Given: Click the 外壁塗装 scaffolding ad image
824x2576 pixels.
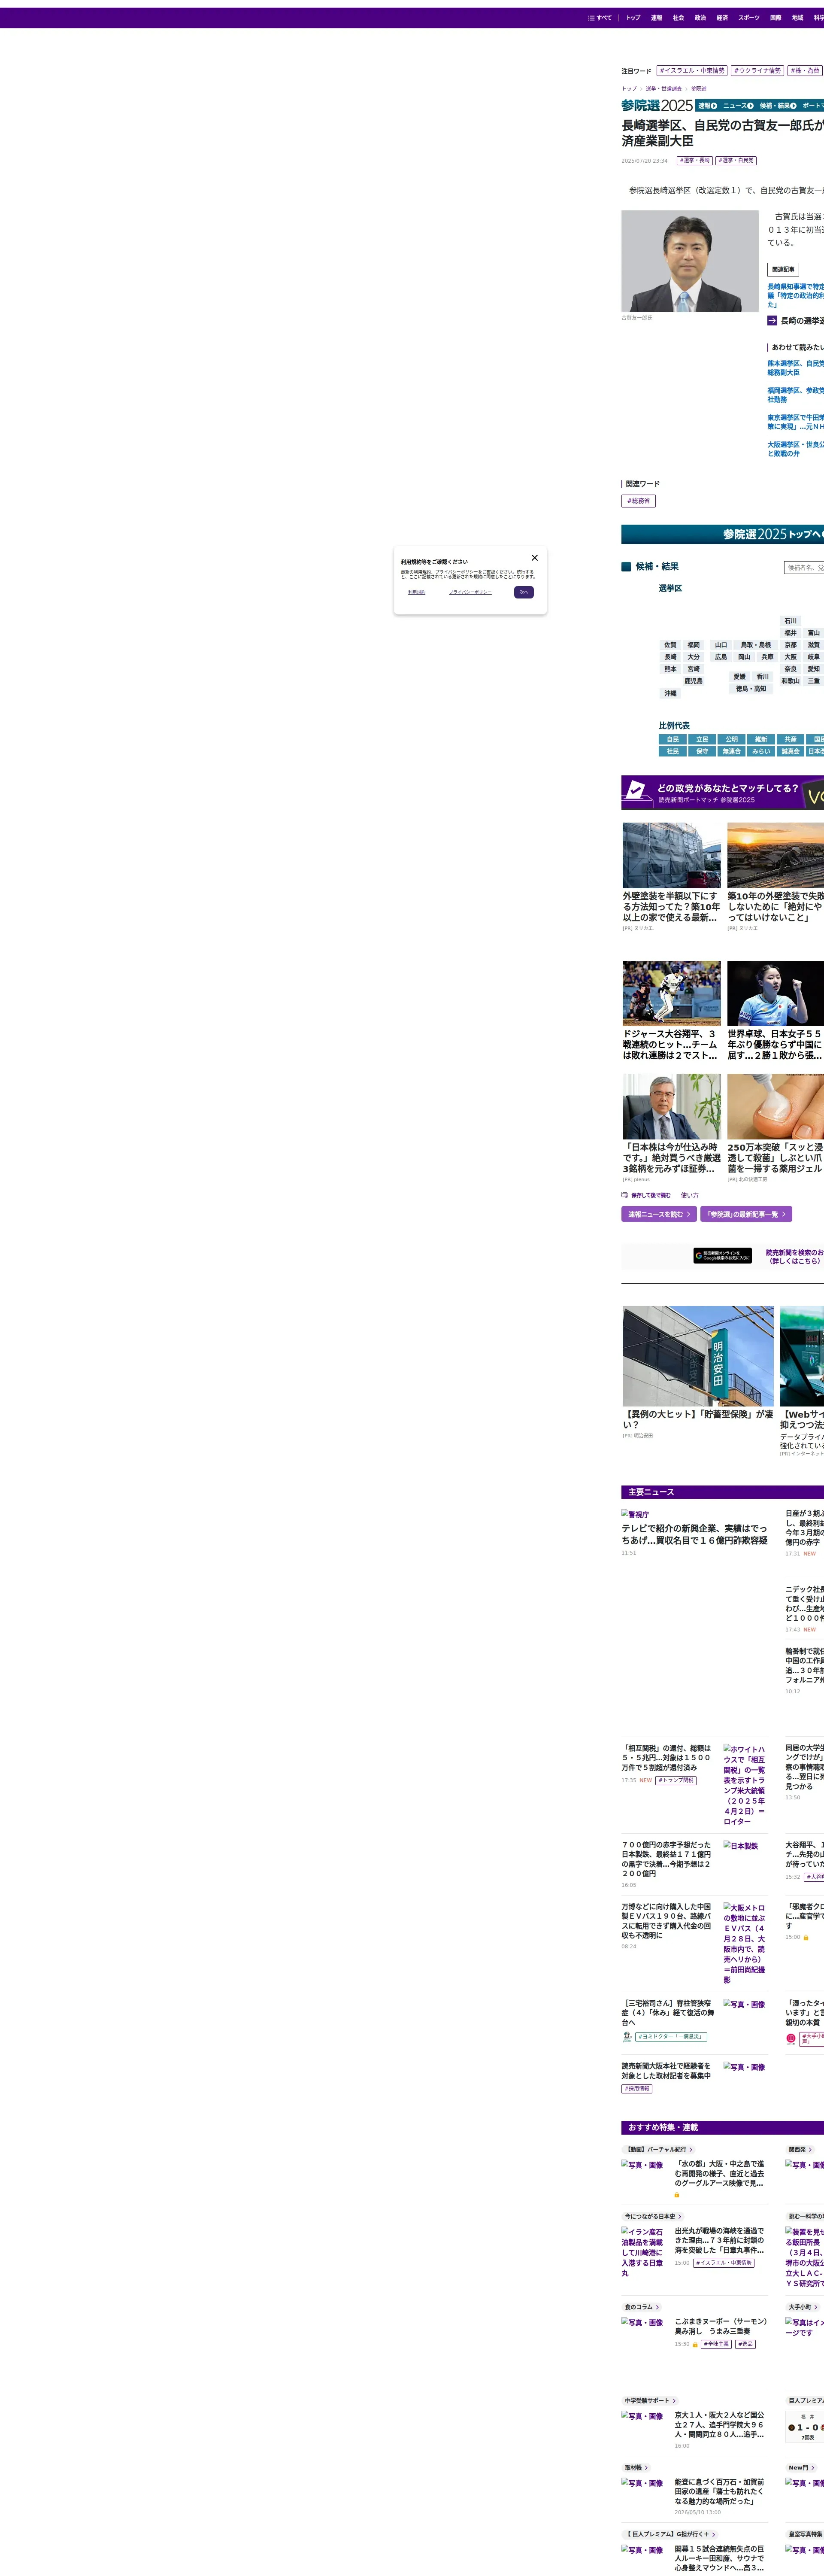Looking at the screenshot, I should click(x=672, y=855).
